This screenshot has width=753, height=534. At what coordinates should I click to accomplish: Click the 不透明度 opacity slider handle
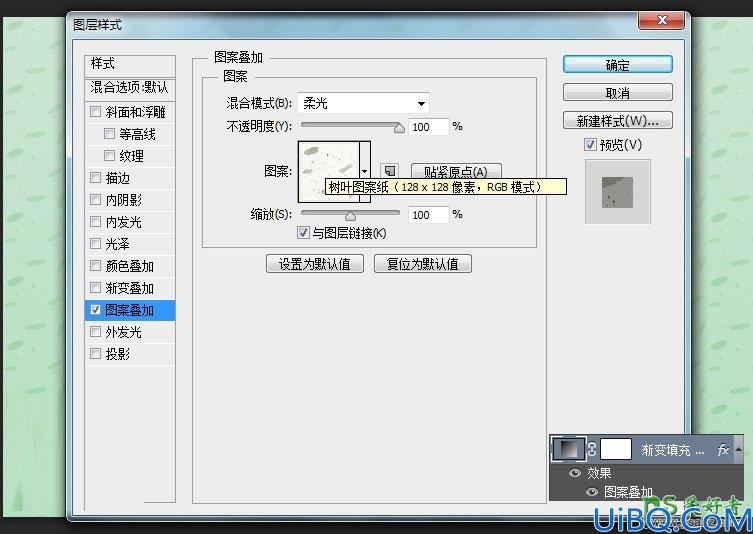click(399, 128)
